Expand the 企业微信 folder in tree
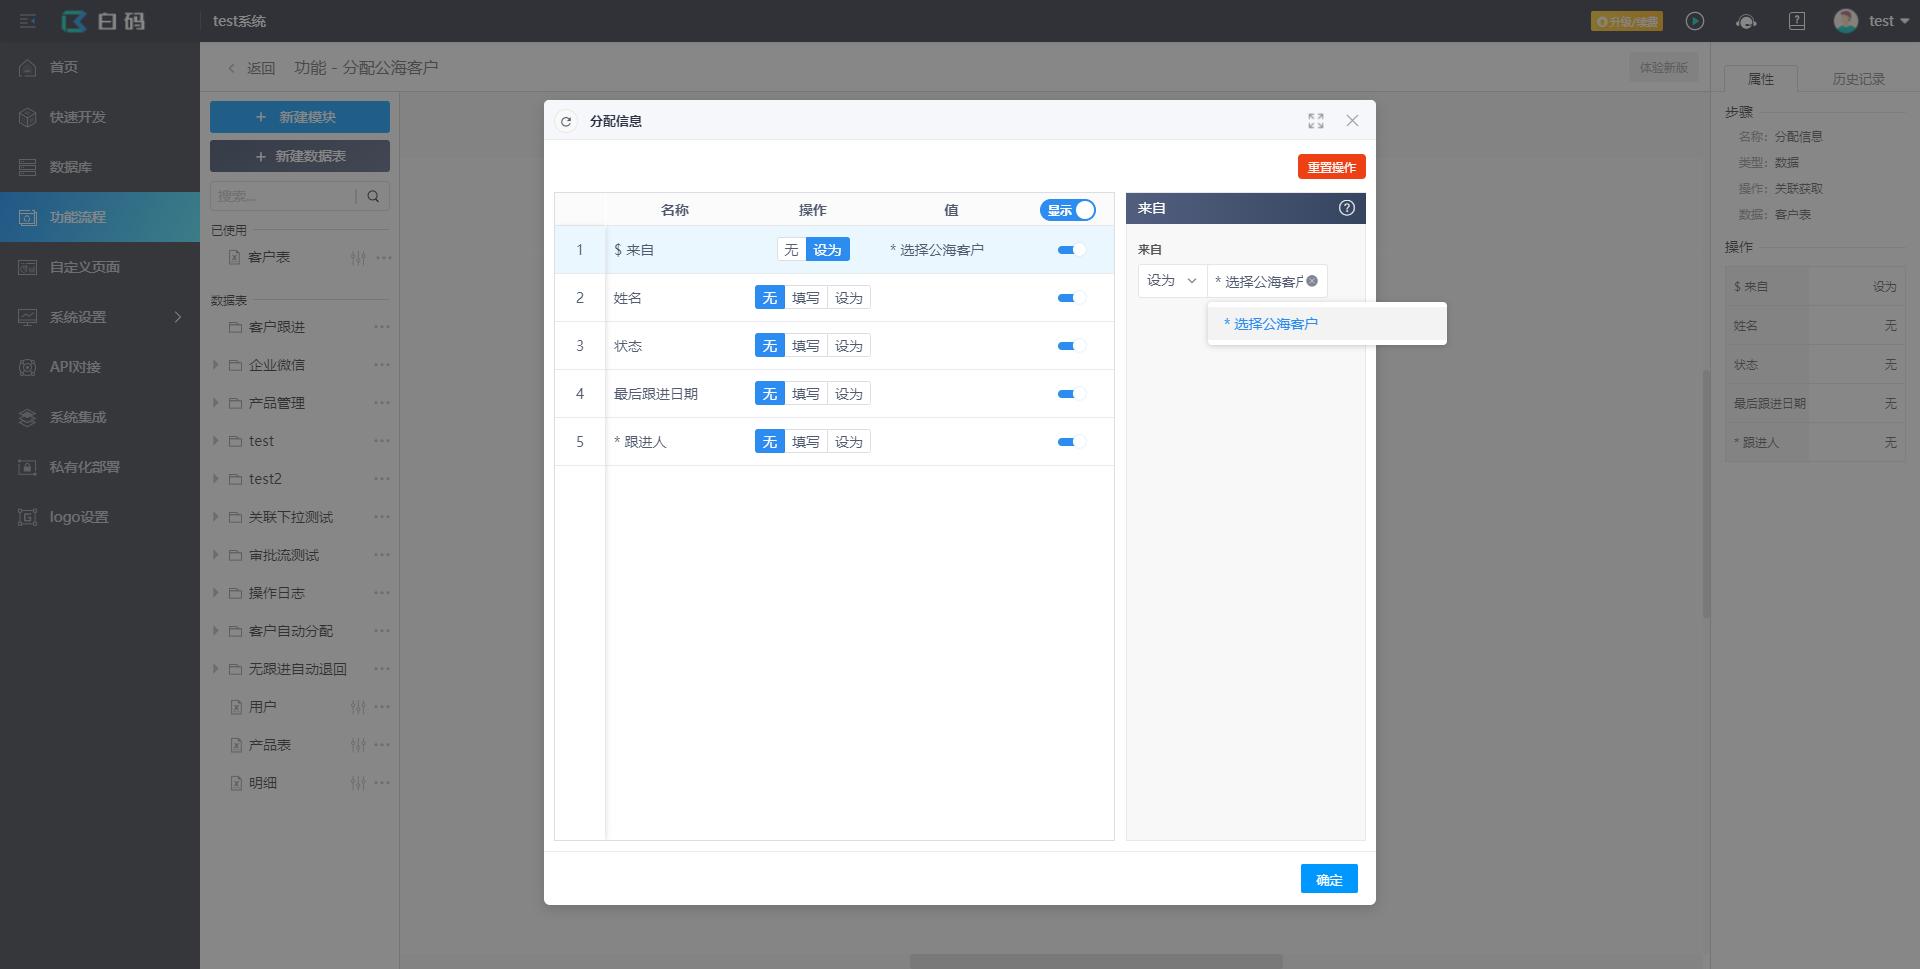1920x969 pixels. (x=216, y=365)
